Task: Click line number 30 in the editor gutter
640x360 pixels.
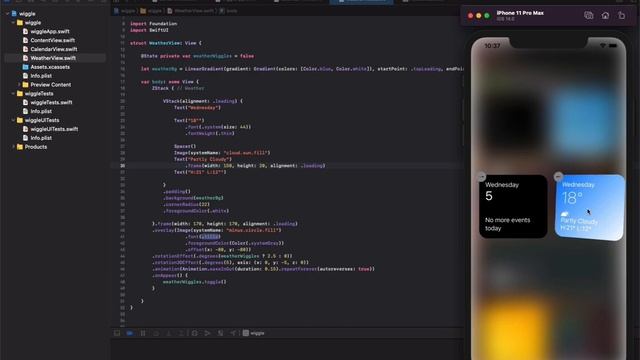Action: 122,166
